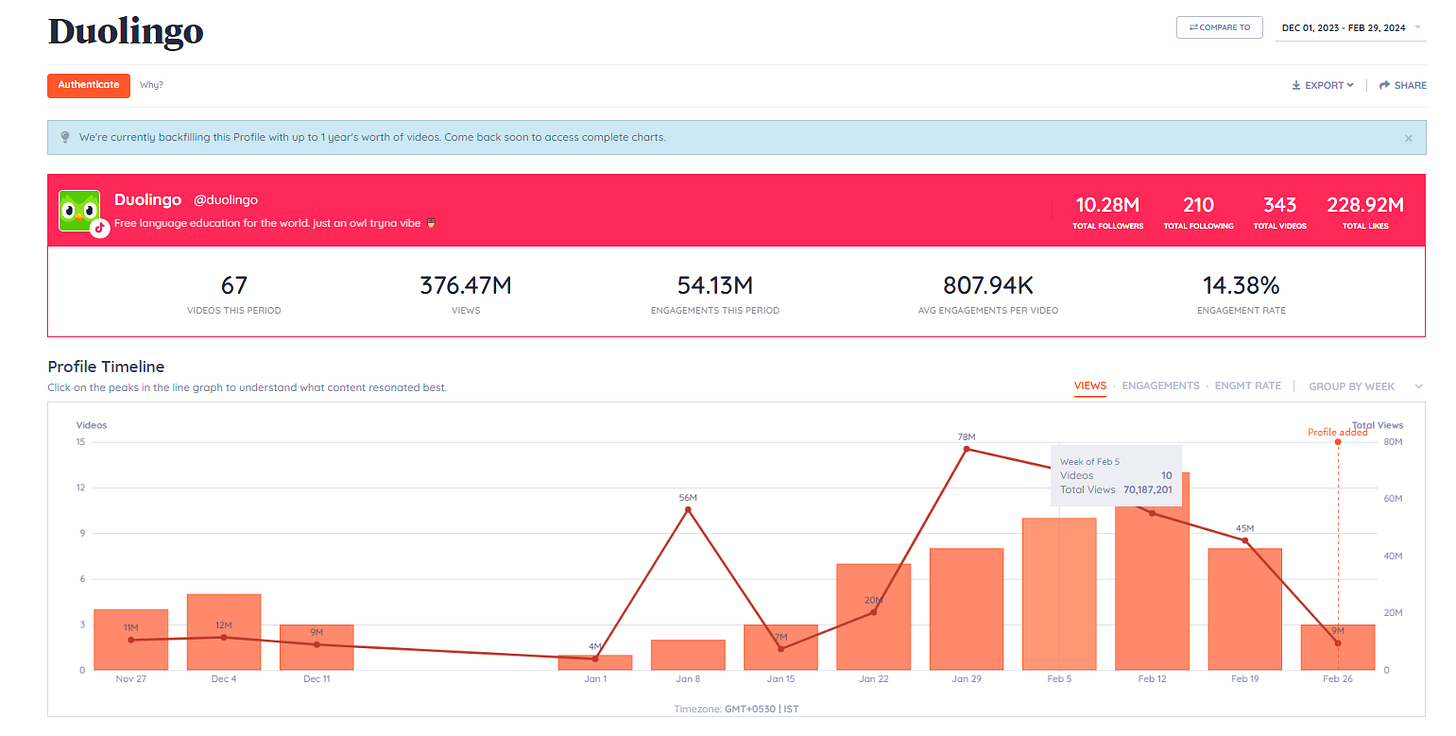Select the Dec 4 bar in chart
1456x736 pixels.
[x=224, y=632]
